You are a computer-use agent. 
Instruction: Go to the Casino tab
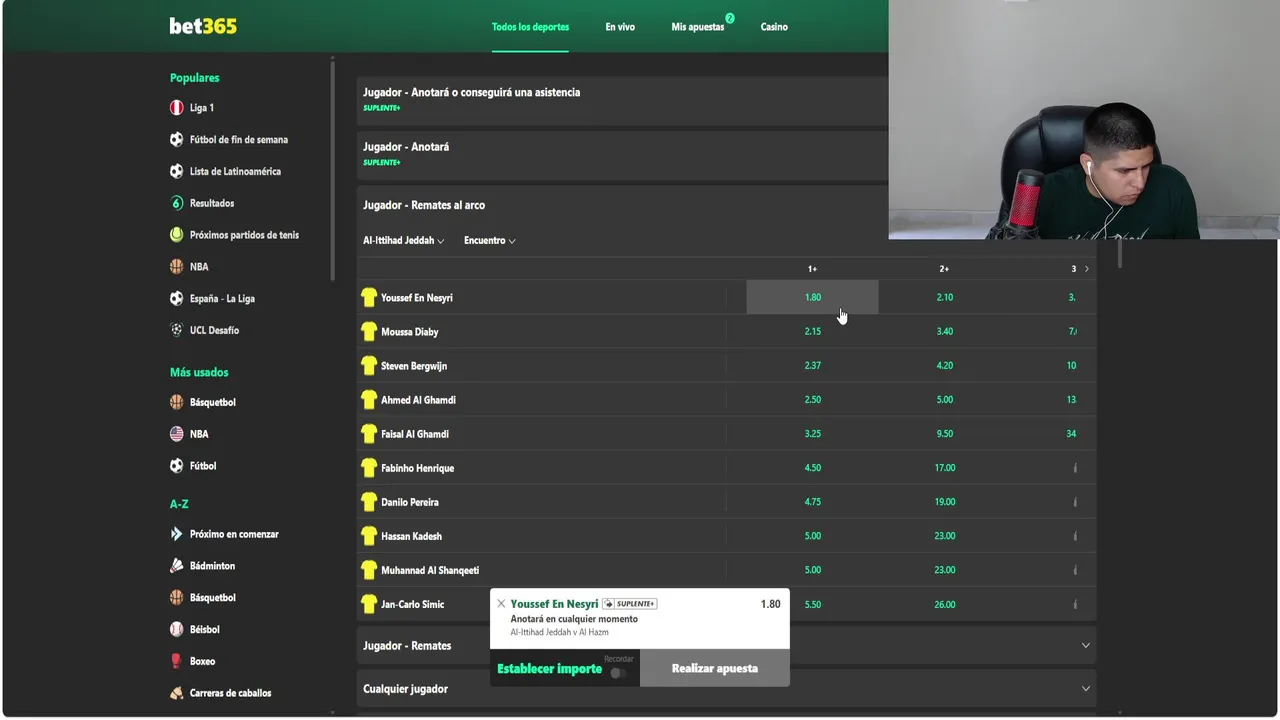[x=774, y=27]
